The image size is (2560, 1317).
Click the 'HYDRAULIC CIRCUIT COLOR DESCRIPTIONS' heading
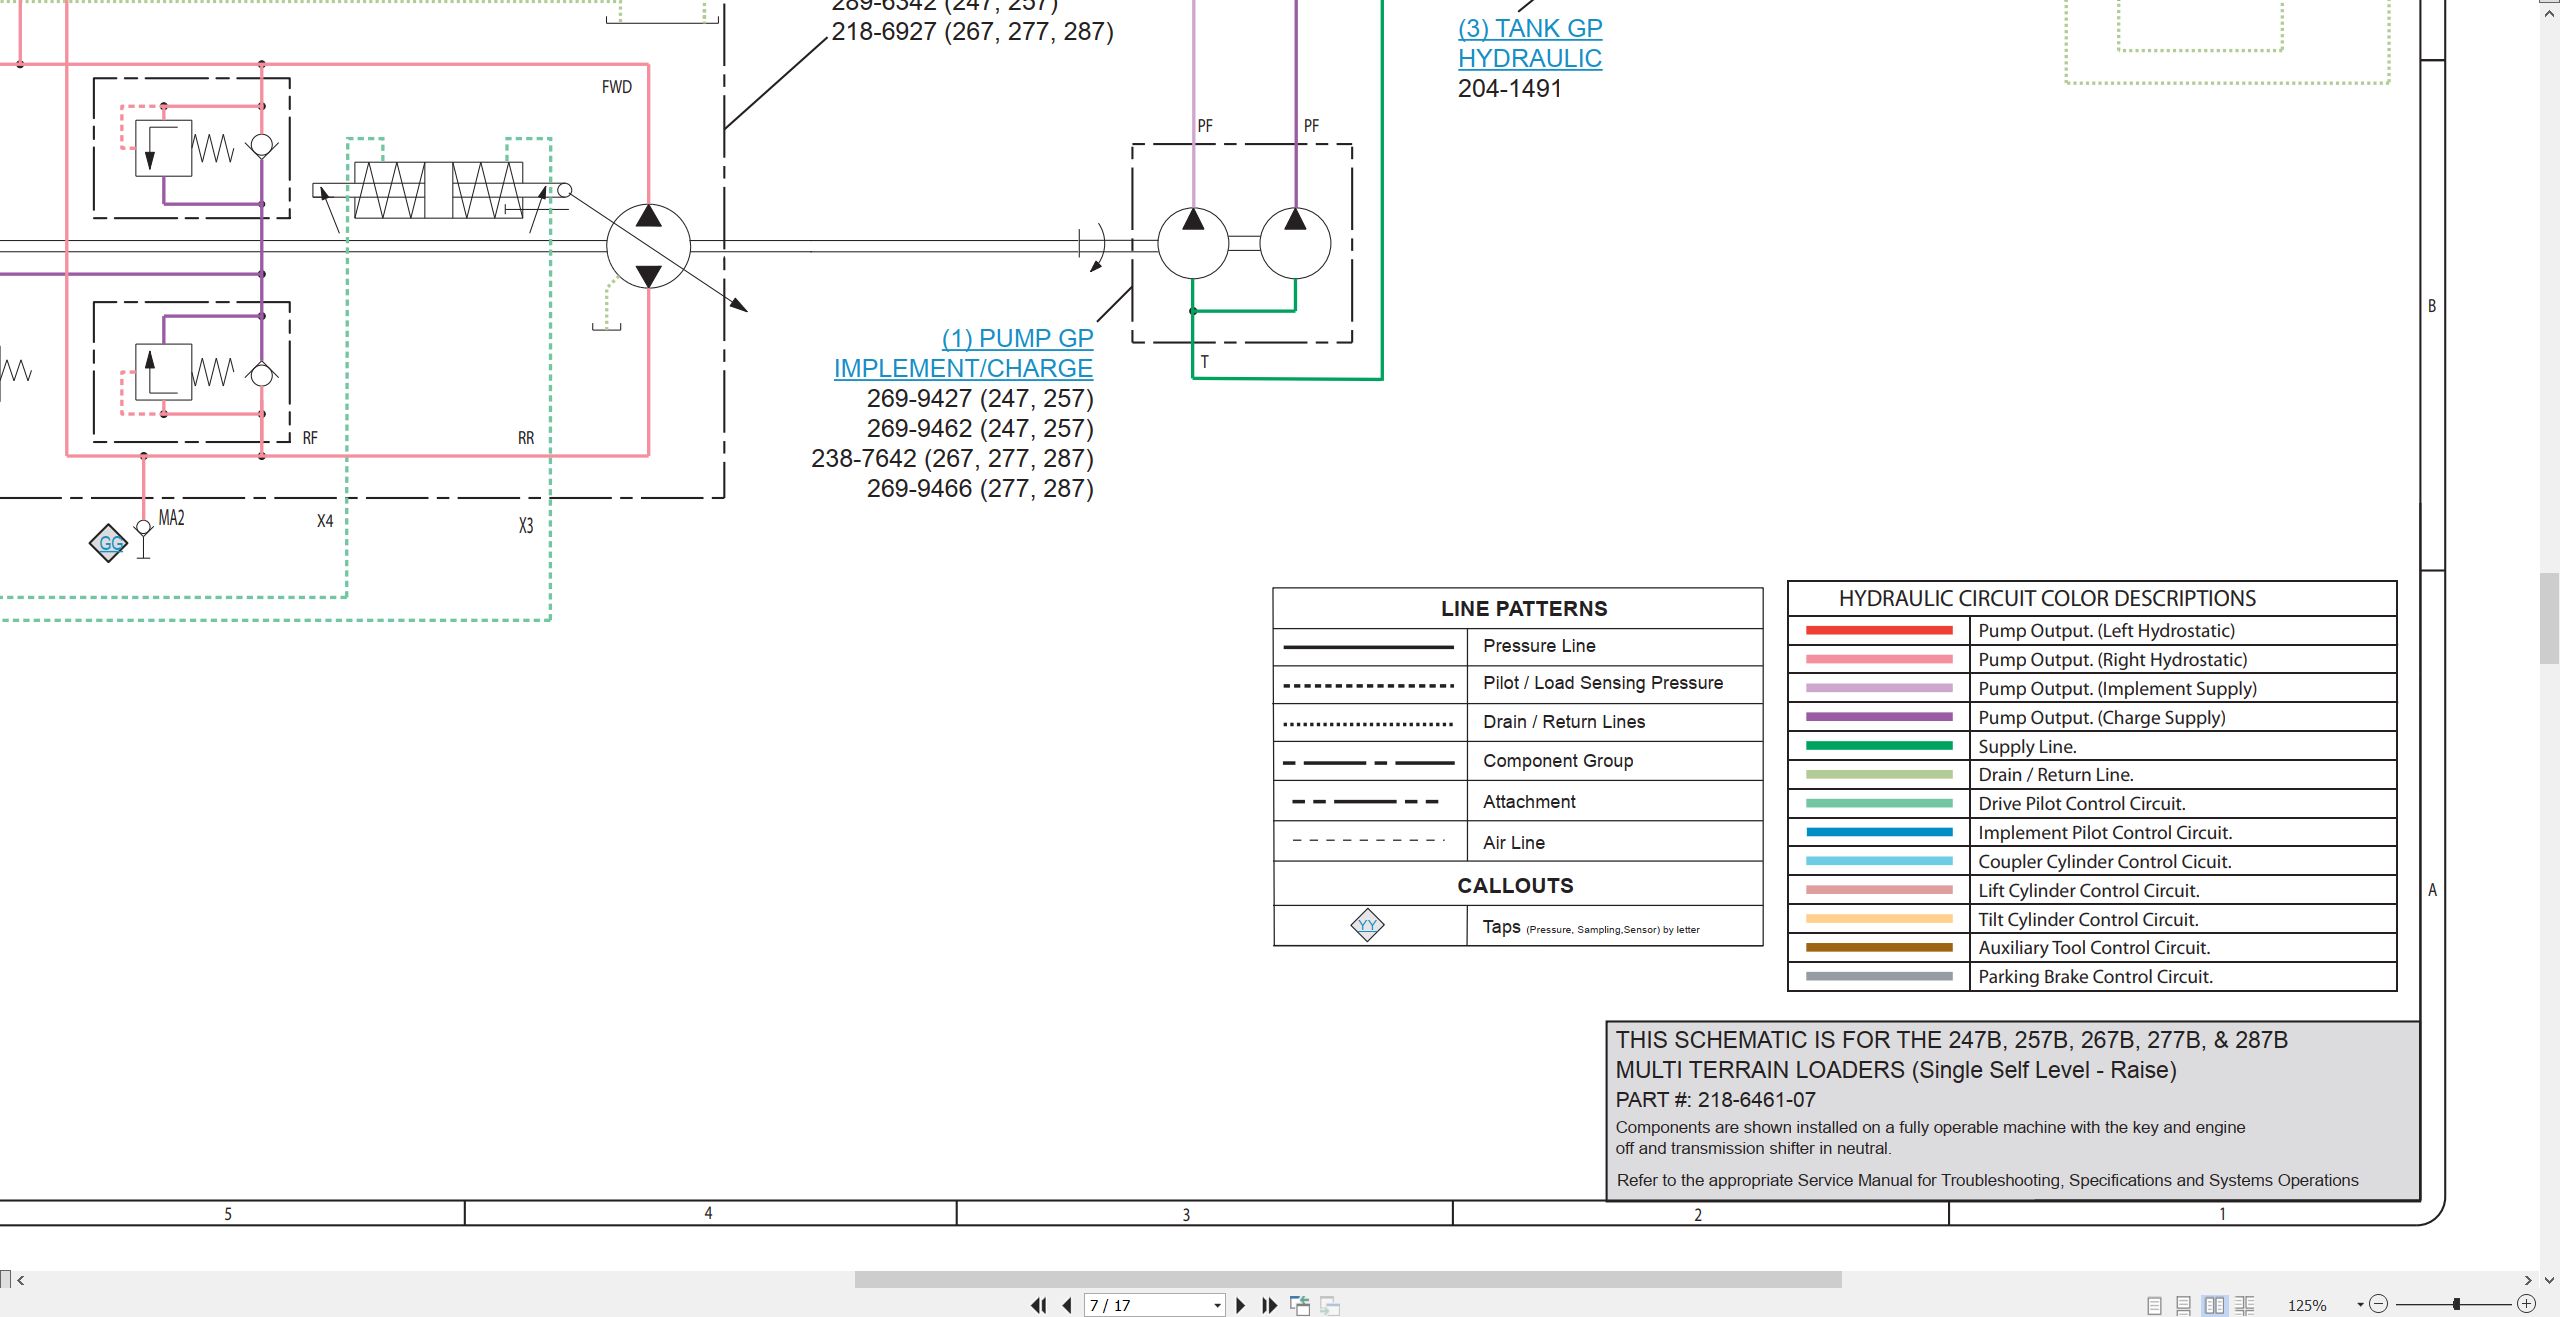tap(2047, 598)
